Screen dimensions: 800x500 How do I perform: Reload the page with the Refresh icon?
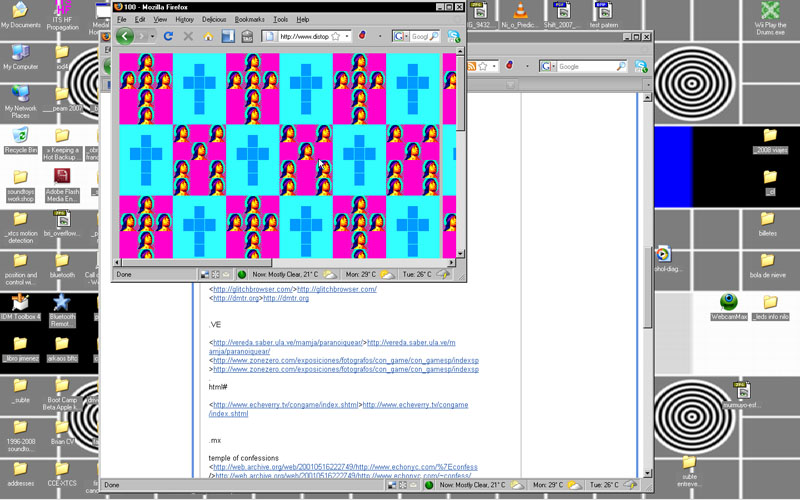coord(168,36)
